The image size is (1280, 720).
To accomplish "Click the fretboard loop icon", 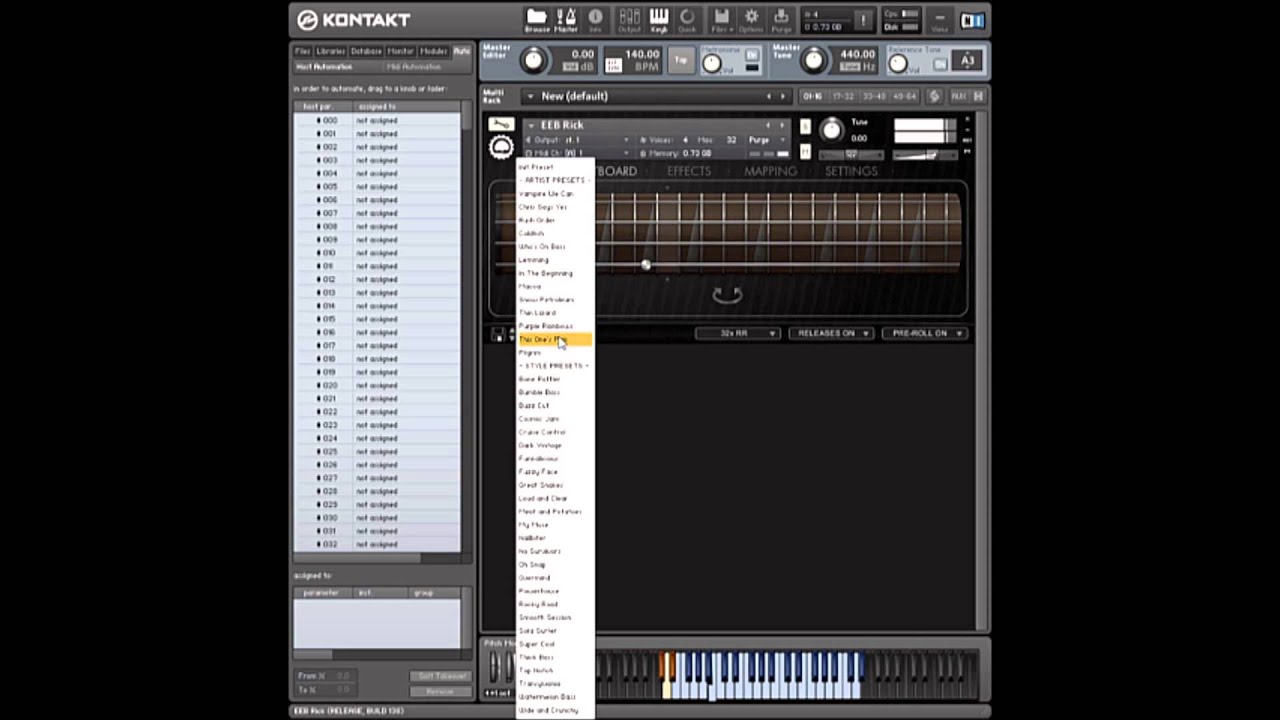I will [x=727, y=295].
